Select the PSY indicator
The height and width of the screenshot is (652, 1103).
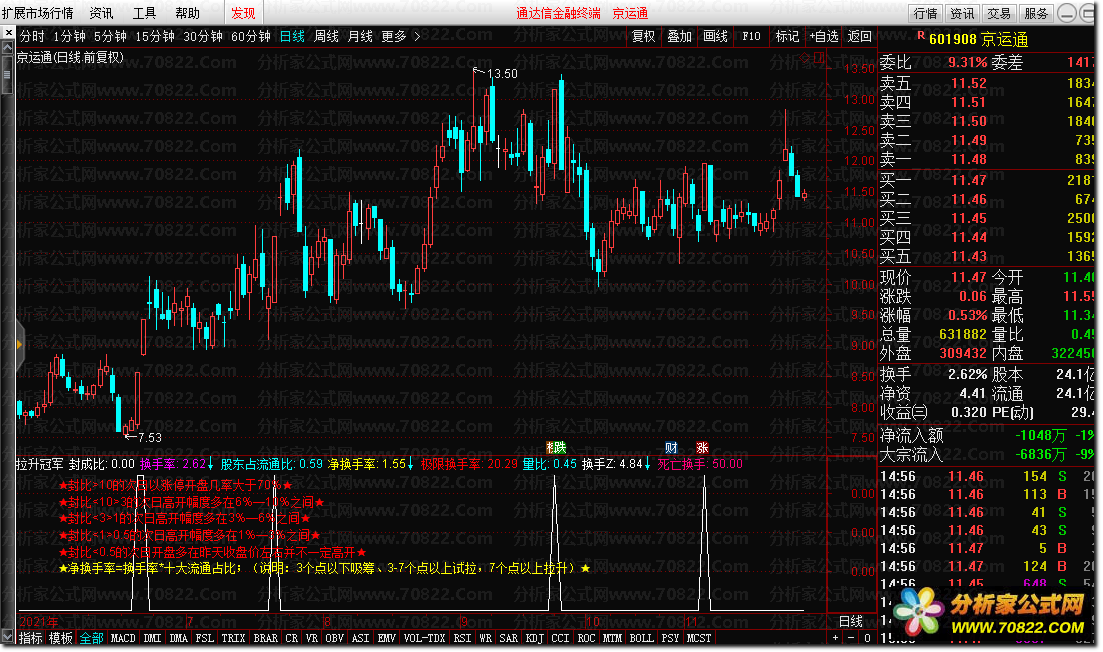[670, 638]
